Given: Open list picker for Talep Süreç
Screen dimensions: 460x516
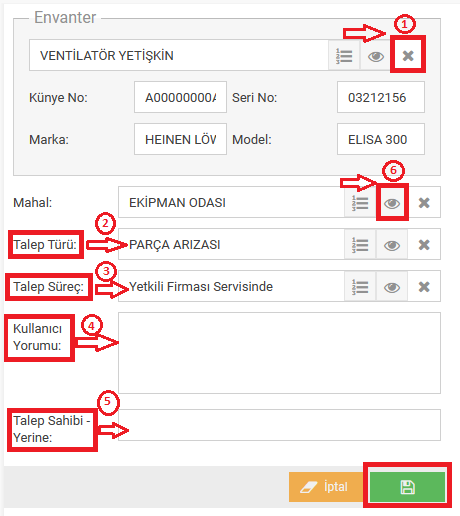Looking at the screenshot, I should (x=360, y=286).
